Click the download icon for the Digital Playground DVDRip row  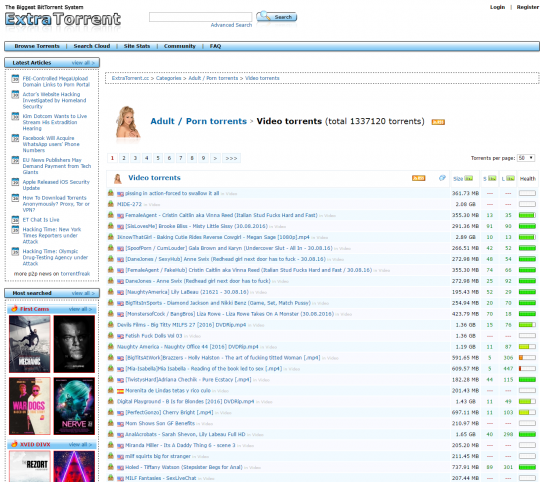click(x=111, y=401)
